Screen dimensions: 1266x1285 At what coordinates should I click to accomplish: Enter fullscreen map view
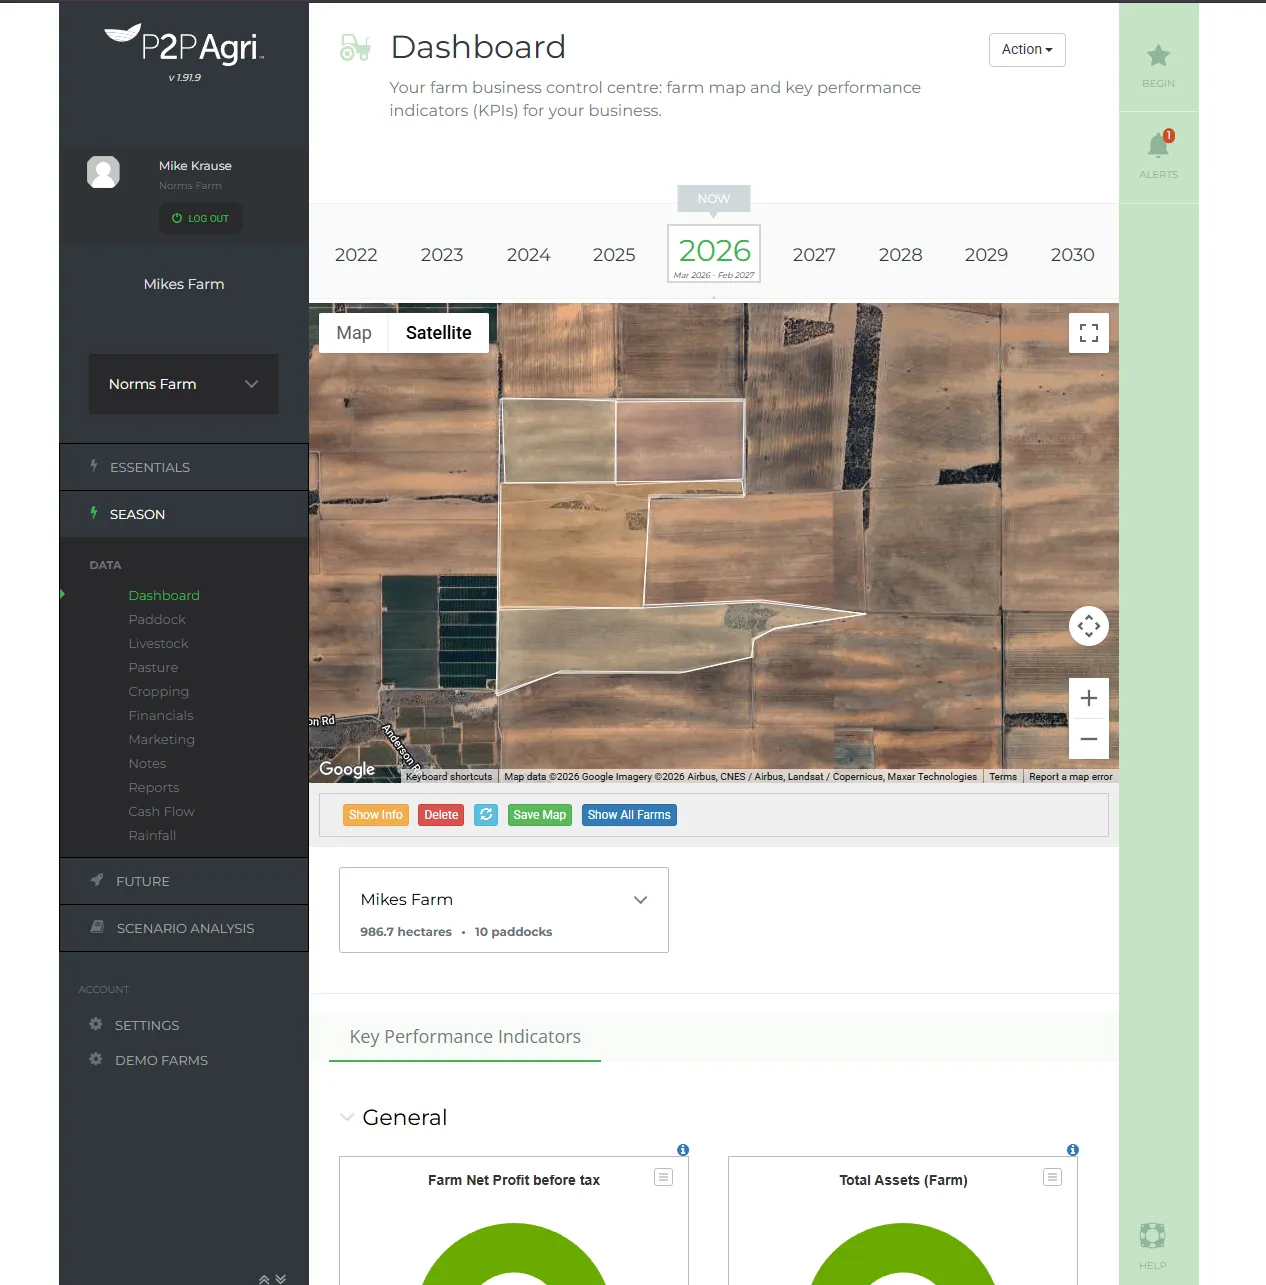(x=1089, y=333)
